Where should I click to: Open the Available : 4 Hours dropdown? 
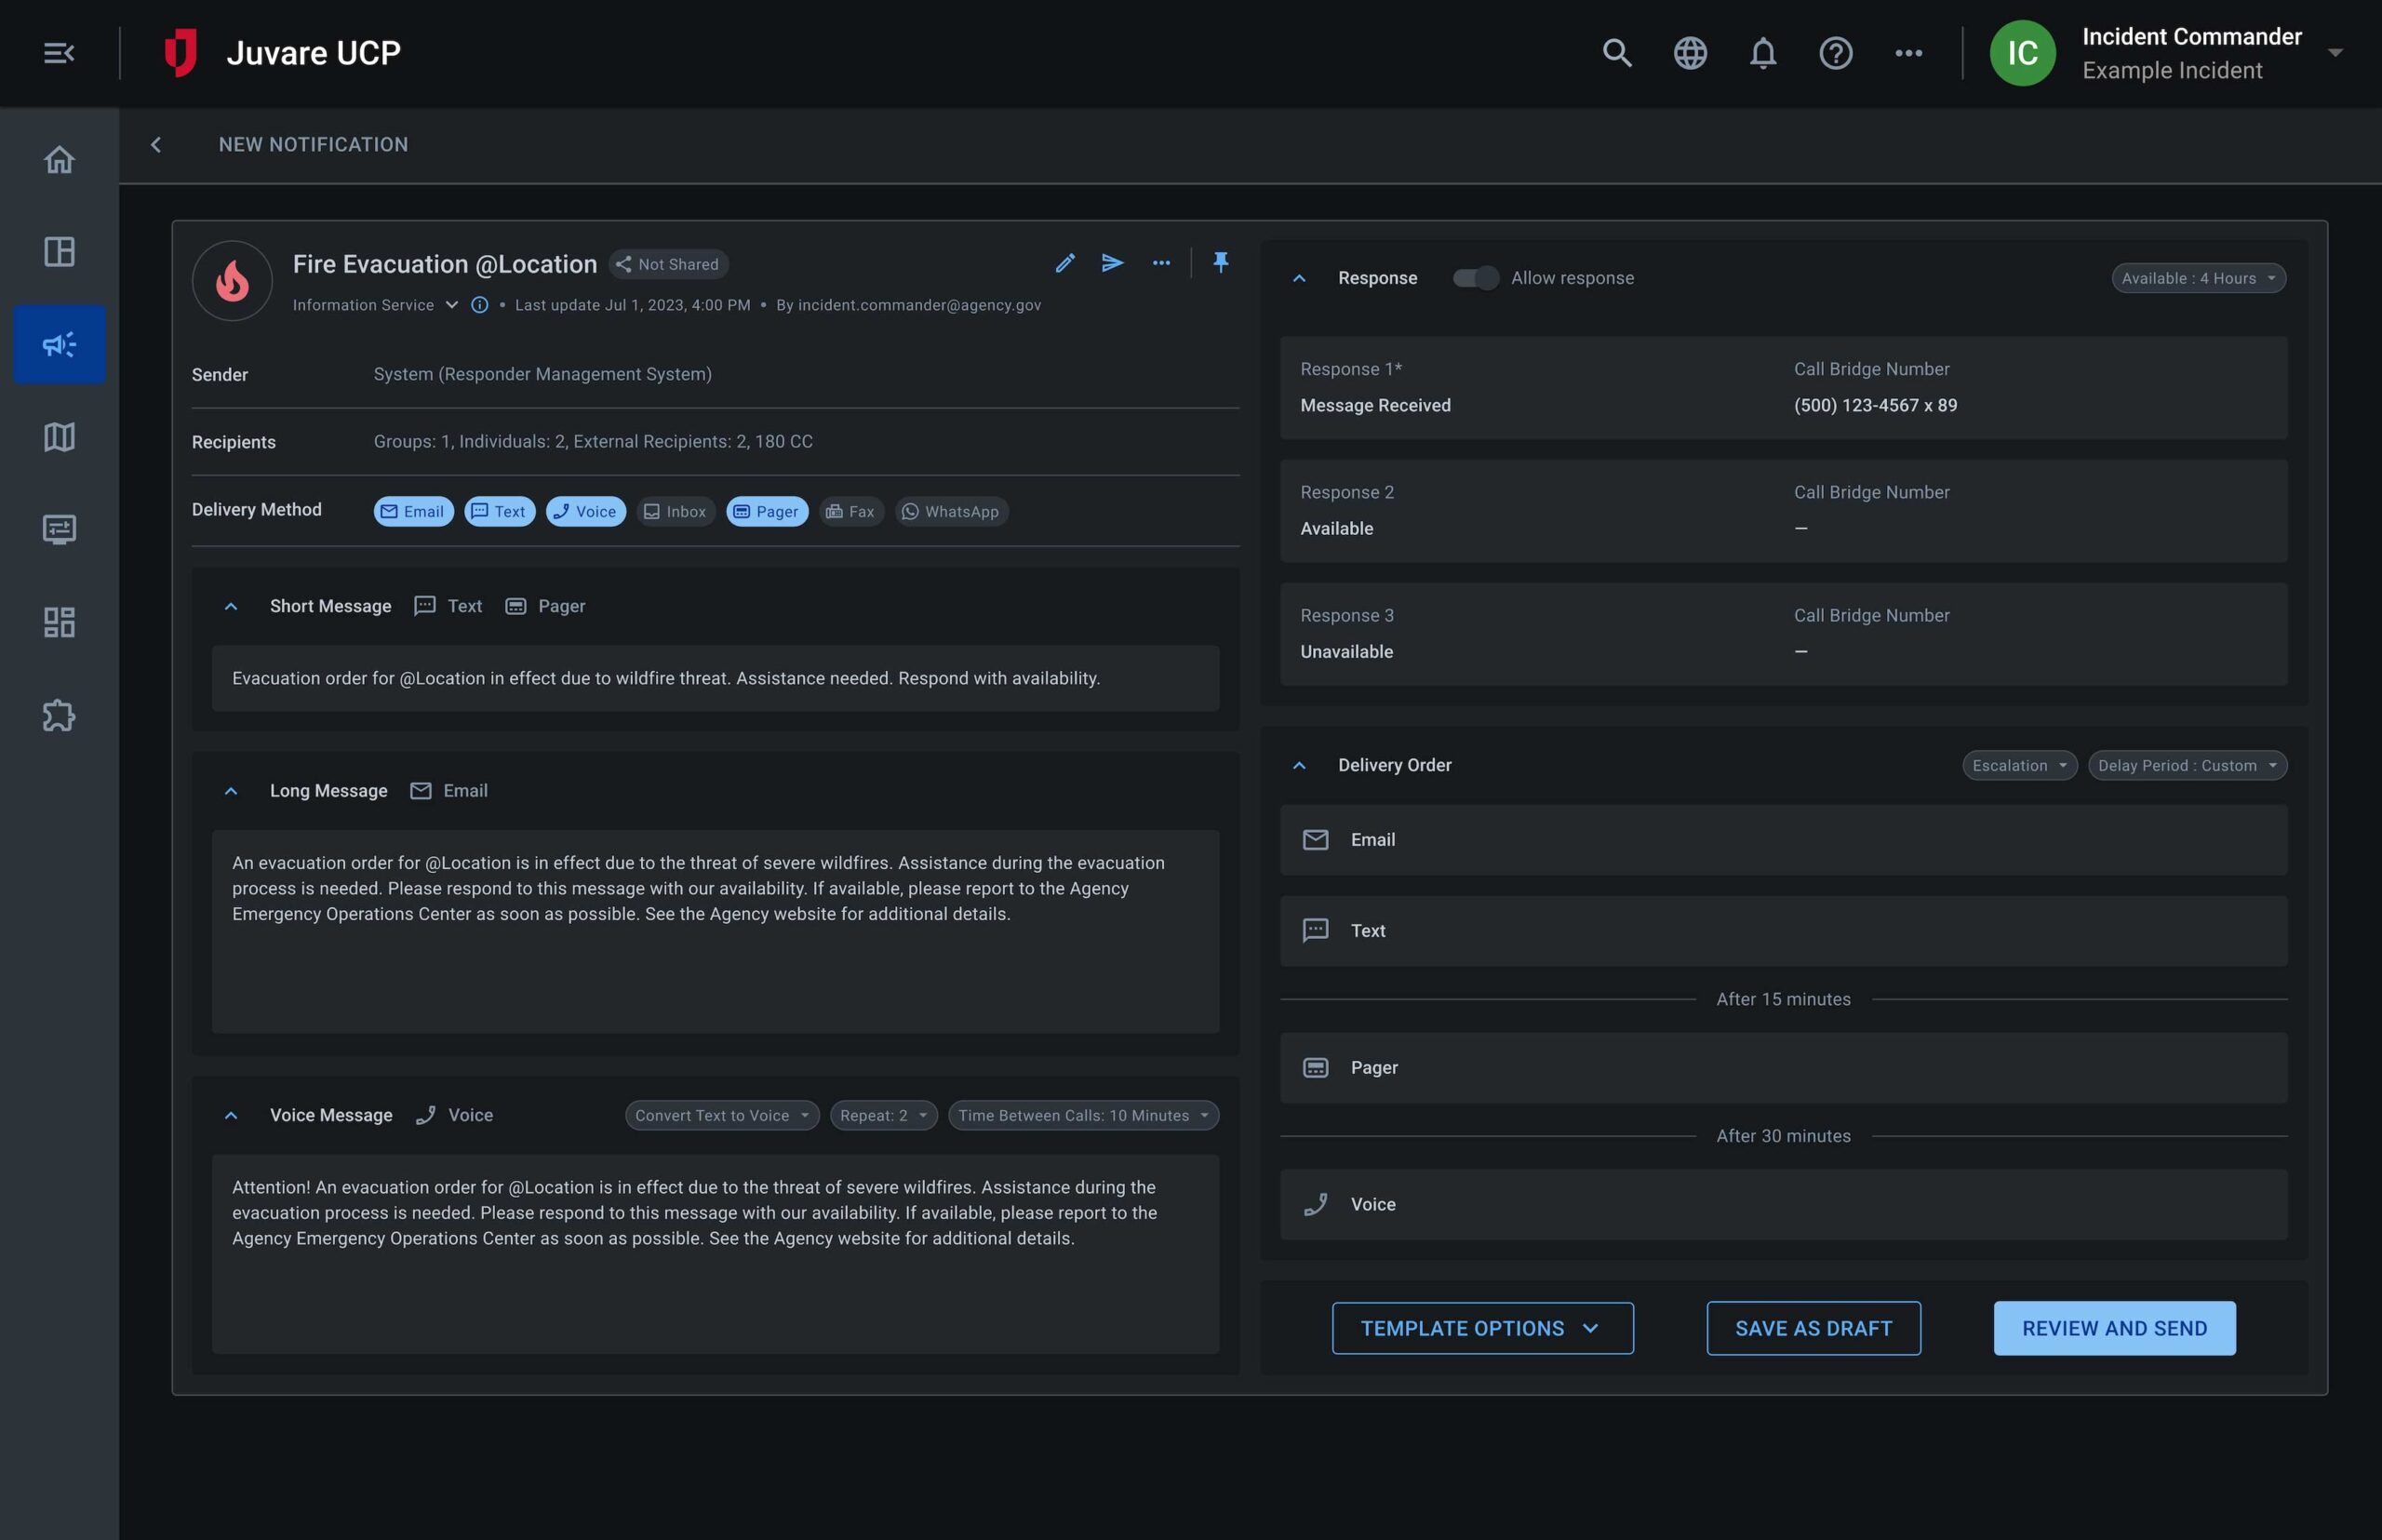pyautogui.click(x=2198, y=278)
